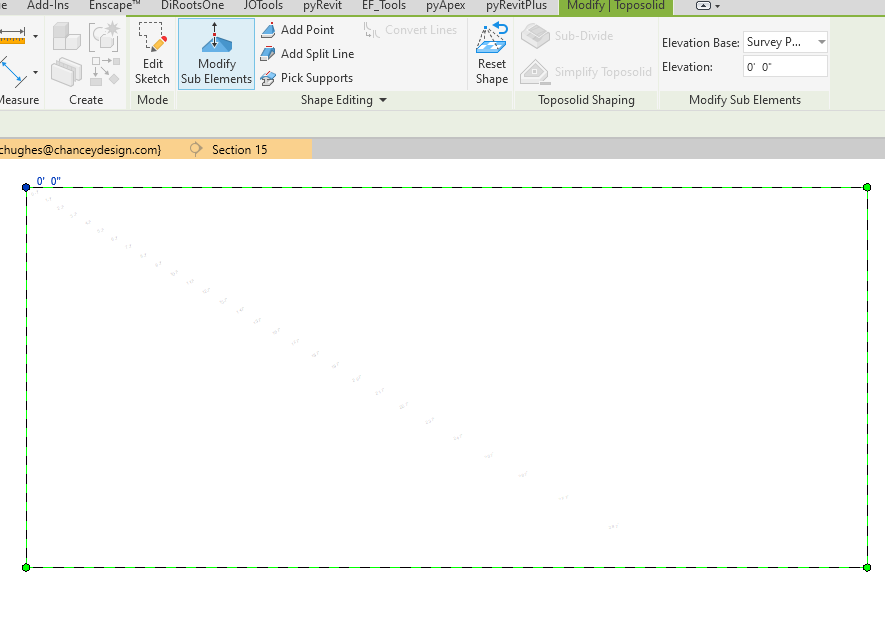Toggle the green corner grip on top-right boundary
This screenshot has height=621, width=885.
pos(866,187)
